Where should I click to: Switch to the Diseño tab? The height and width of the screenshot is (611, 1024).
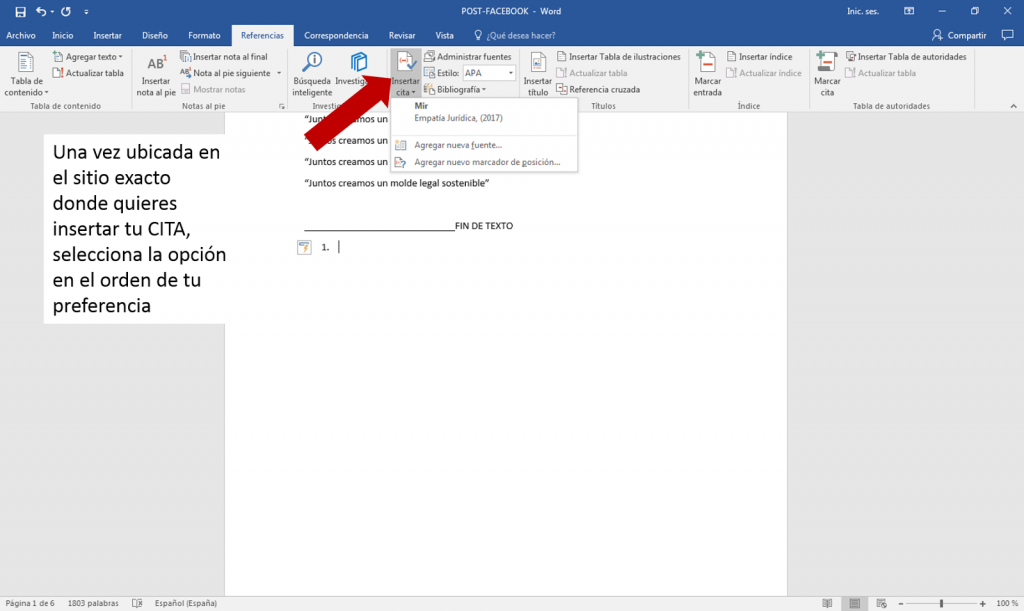point(155,35)
